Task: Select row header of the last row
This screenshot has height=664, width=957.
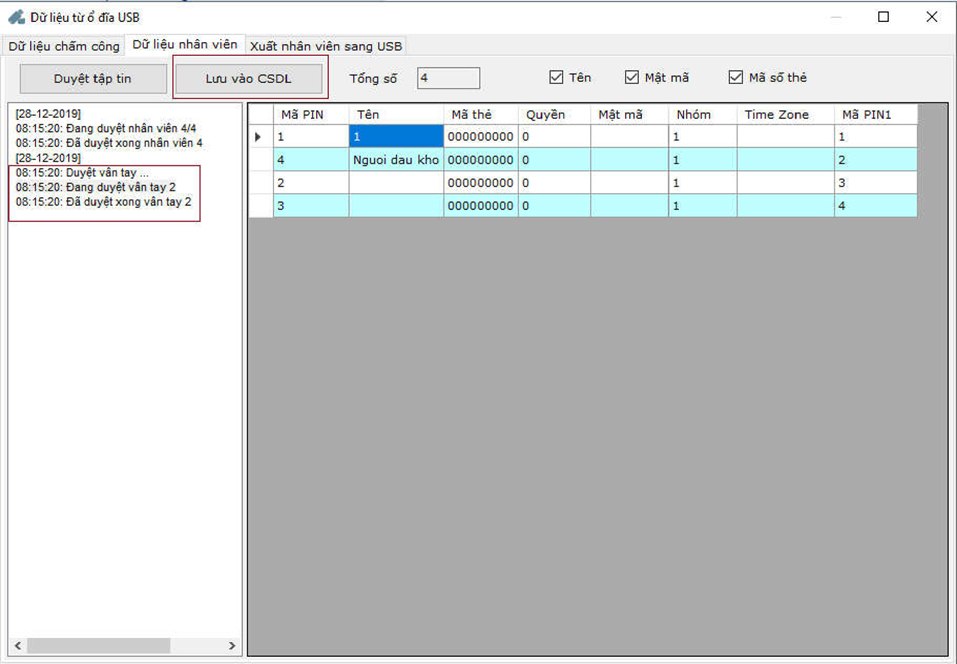Action: [x=260, y=206]
